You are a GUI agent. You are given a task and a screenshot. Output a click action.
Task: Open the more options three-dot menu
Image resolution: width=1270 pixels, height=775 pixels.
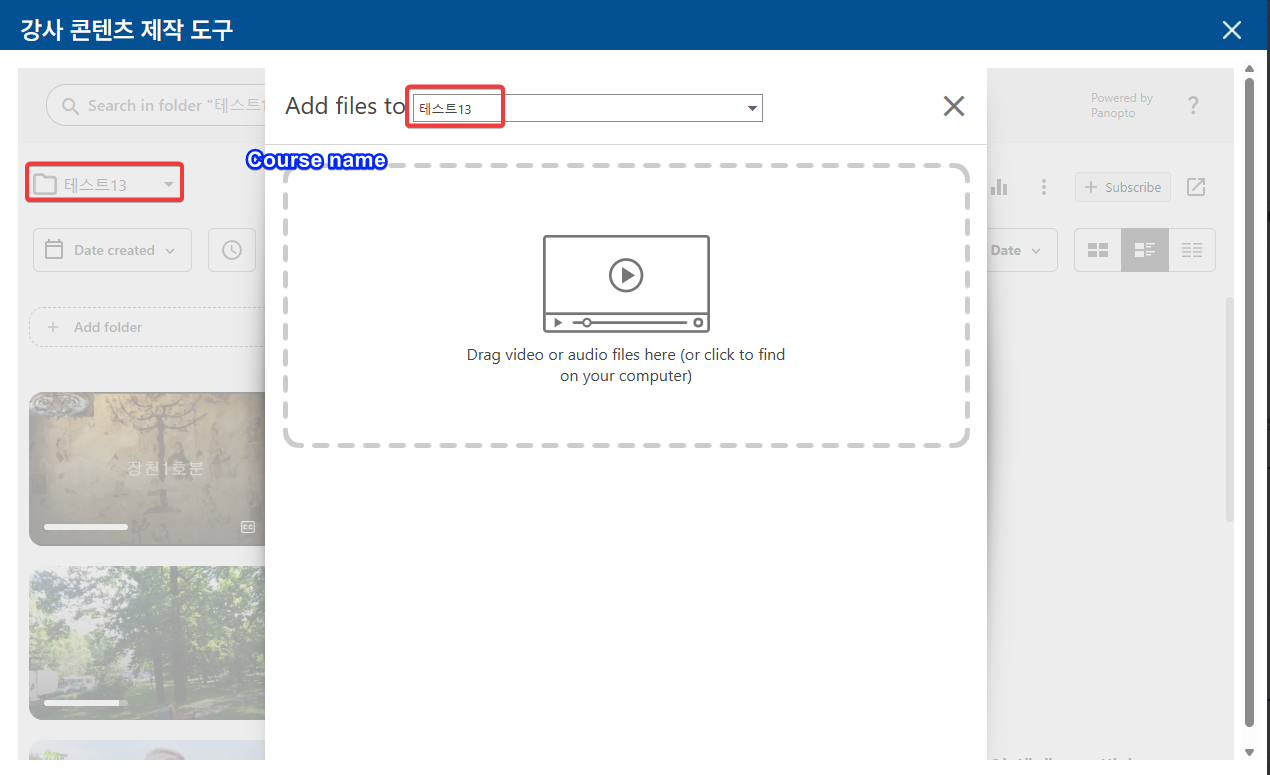click(1044, 187)
